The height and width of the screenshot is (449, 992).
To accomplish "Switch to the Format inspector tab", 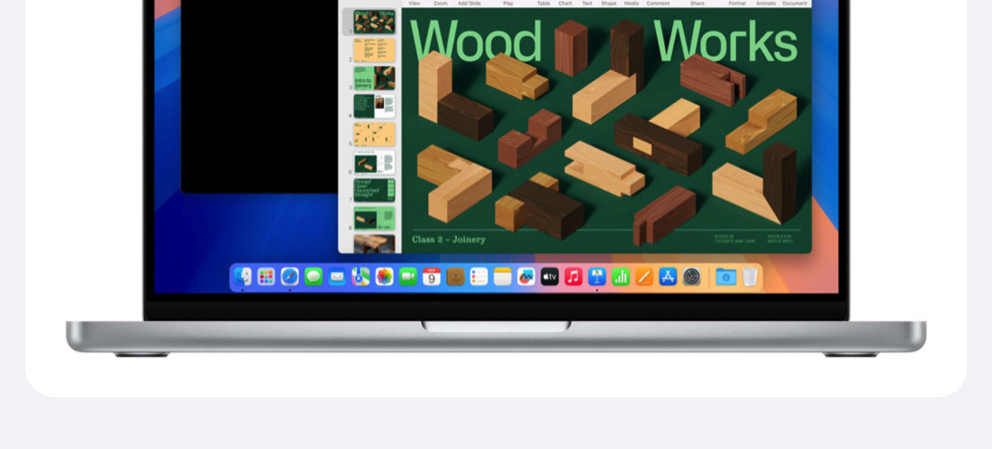I will pyautogui.click(x=737, y=4).
